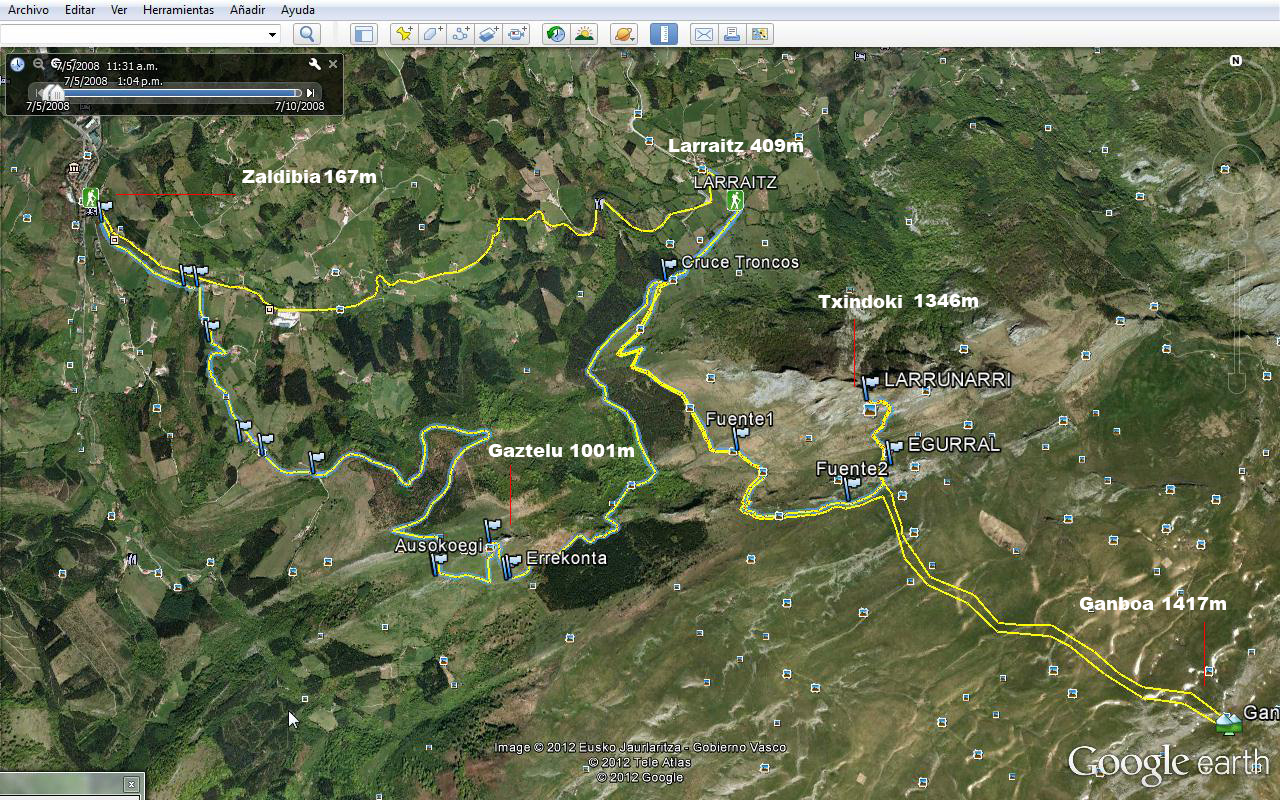Toggle historical imagery clock button
This screenshot has width=1280, height=800.
tap(556, 34)
